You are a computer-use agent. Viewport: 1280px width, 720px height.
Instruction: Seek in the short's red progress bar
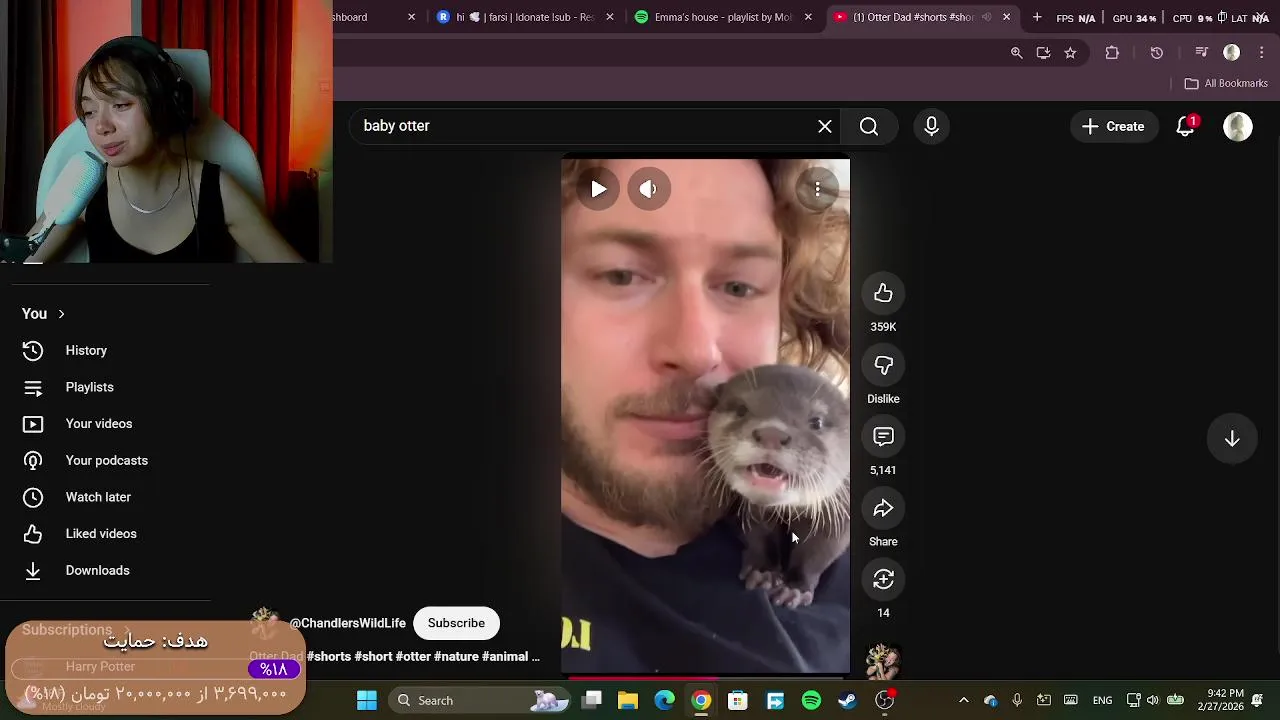click(x=705, y=677)
